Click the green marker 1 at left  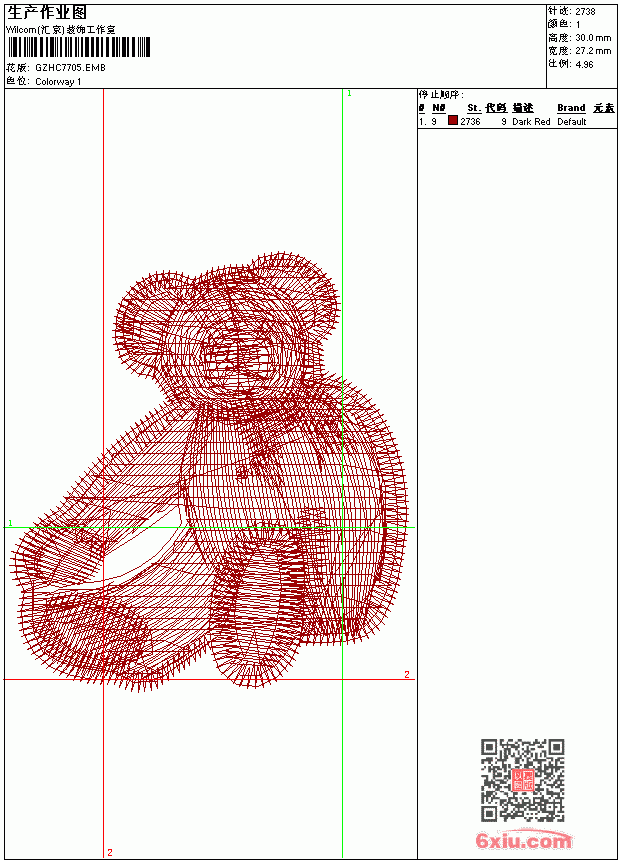click(x=10, y=523)
